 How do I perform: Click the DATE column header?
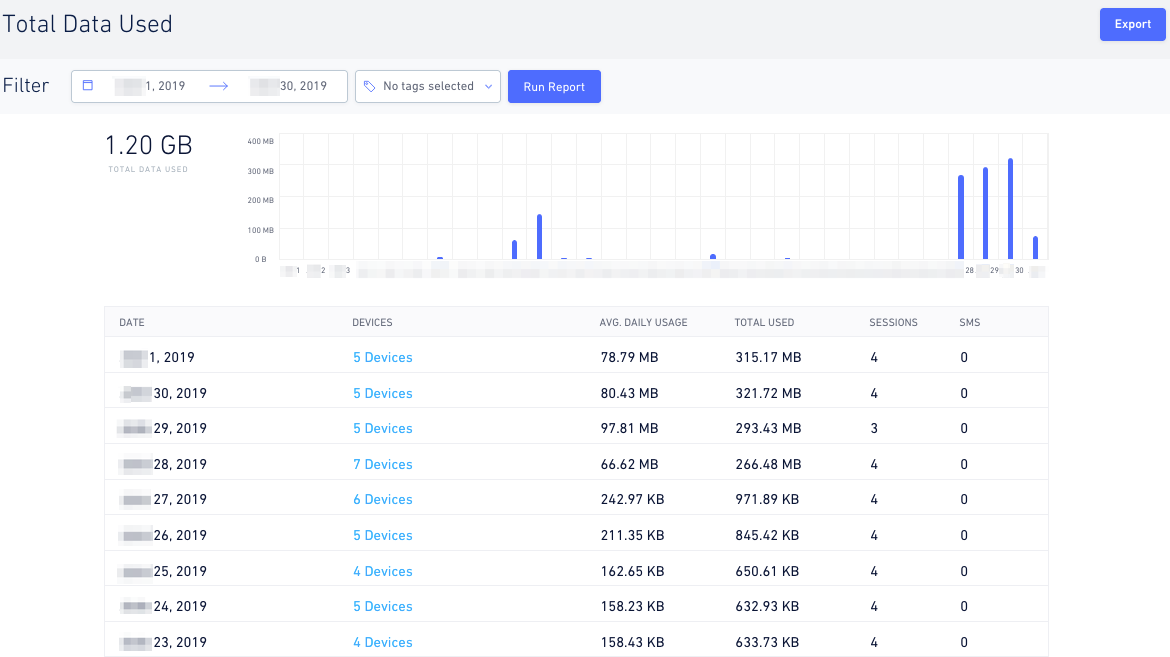click(132, 323)
